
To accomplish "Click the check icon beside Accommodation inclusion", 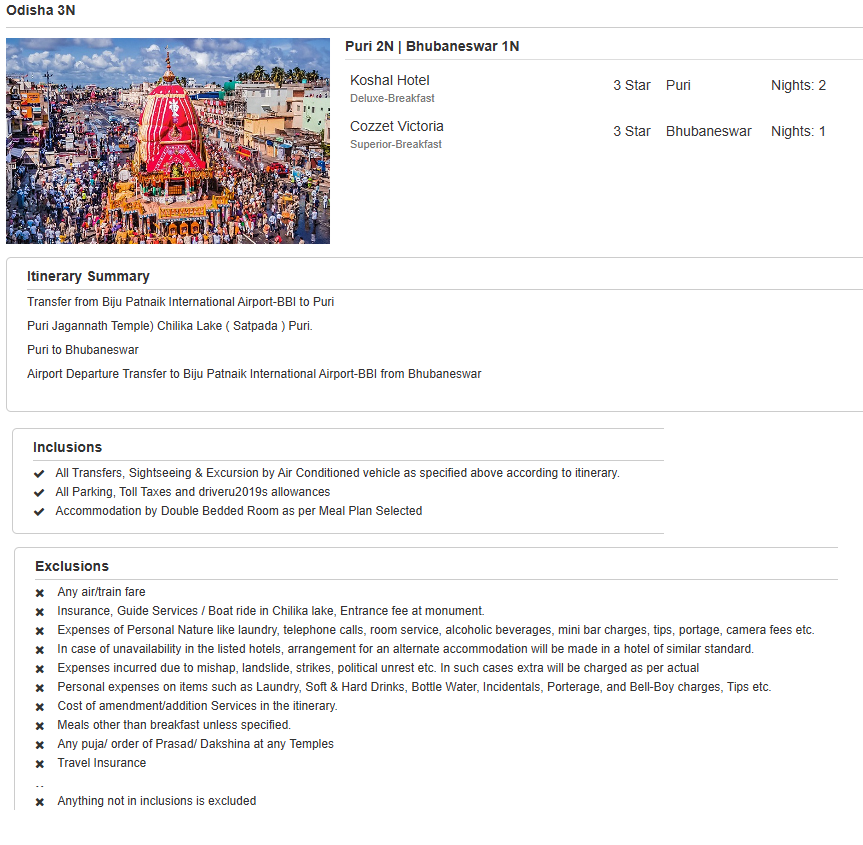I will pyautogui.click(x=39, y=511).
